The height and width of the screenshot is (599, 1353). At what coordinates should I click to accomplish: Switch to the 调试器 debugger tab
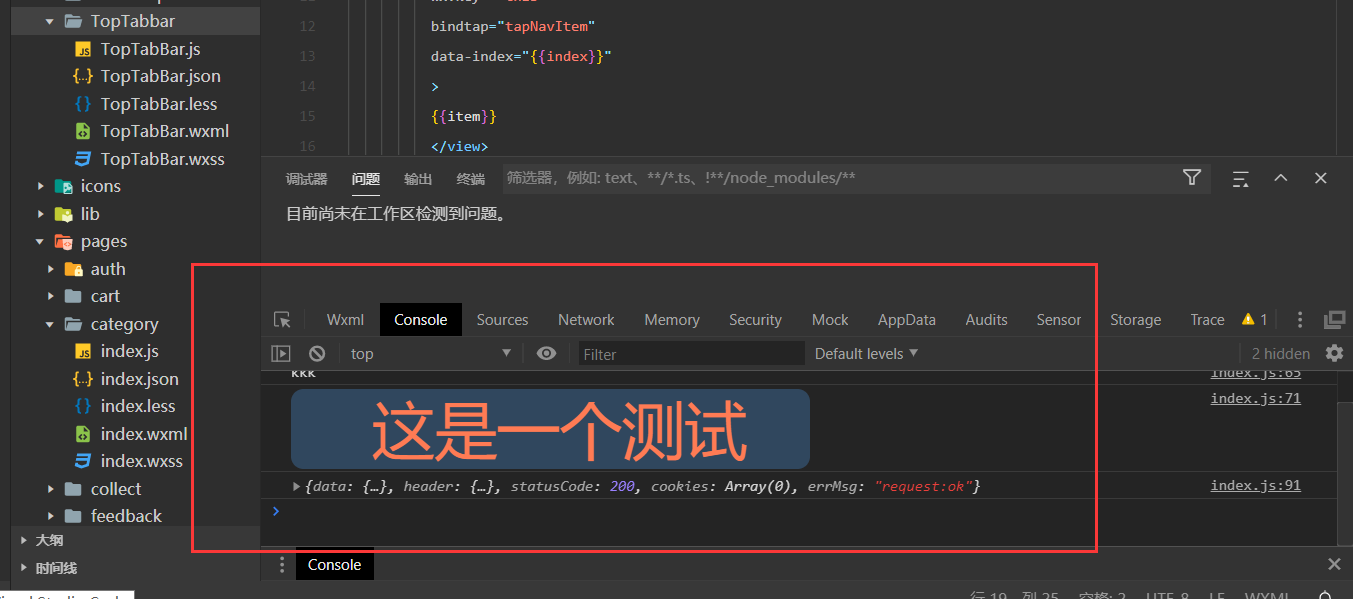(x=306, y=179)
